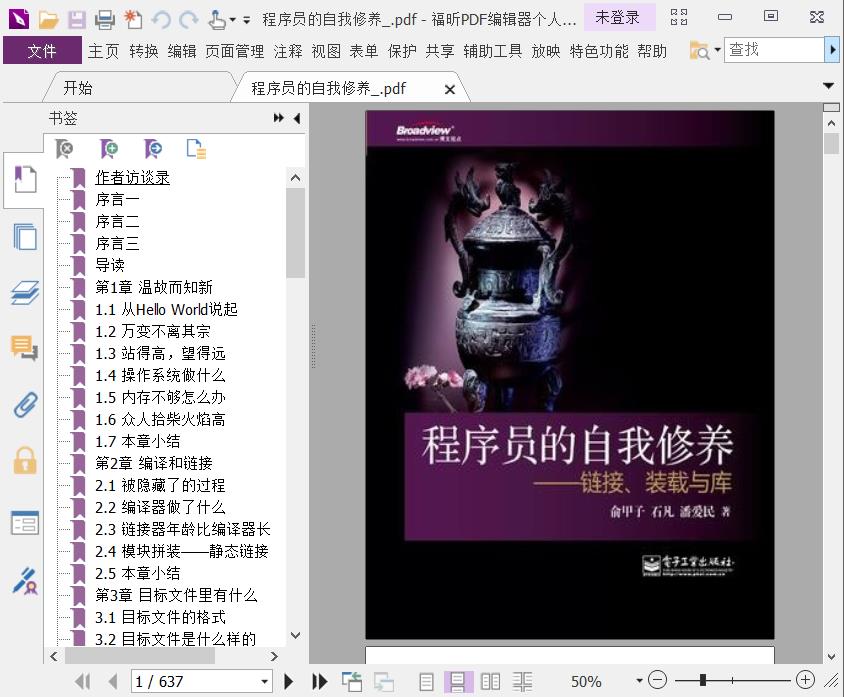Open bookmark 2.4 模块拼装——静态链接
The height and width of the screenshot is (697, 844).
pyautogui.click(x=182, y=551)
